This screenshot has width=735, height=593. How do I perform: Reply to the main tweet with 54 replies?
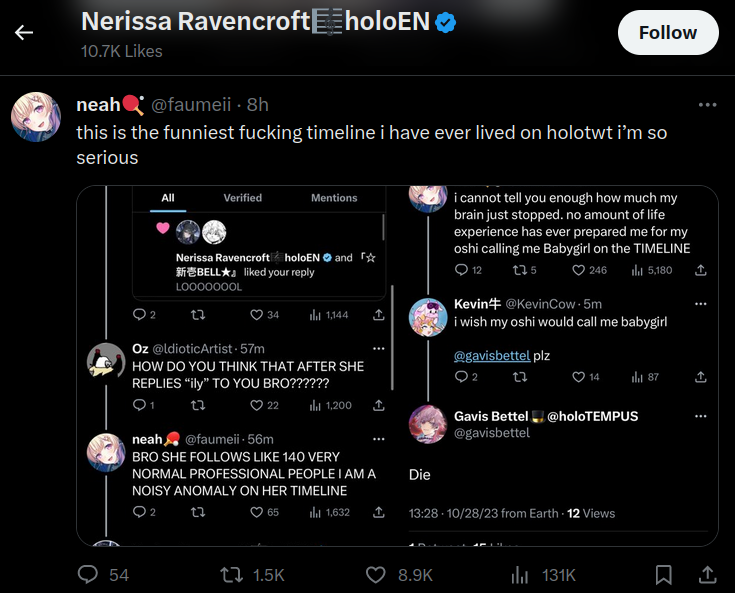(x=89, y=574)
